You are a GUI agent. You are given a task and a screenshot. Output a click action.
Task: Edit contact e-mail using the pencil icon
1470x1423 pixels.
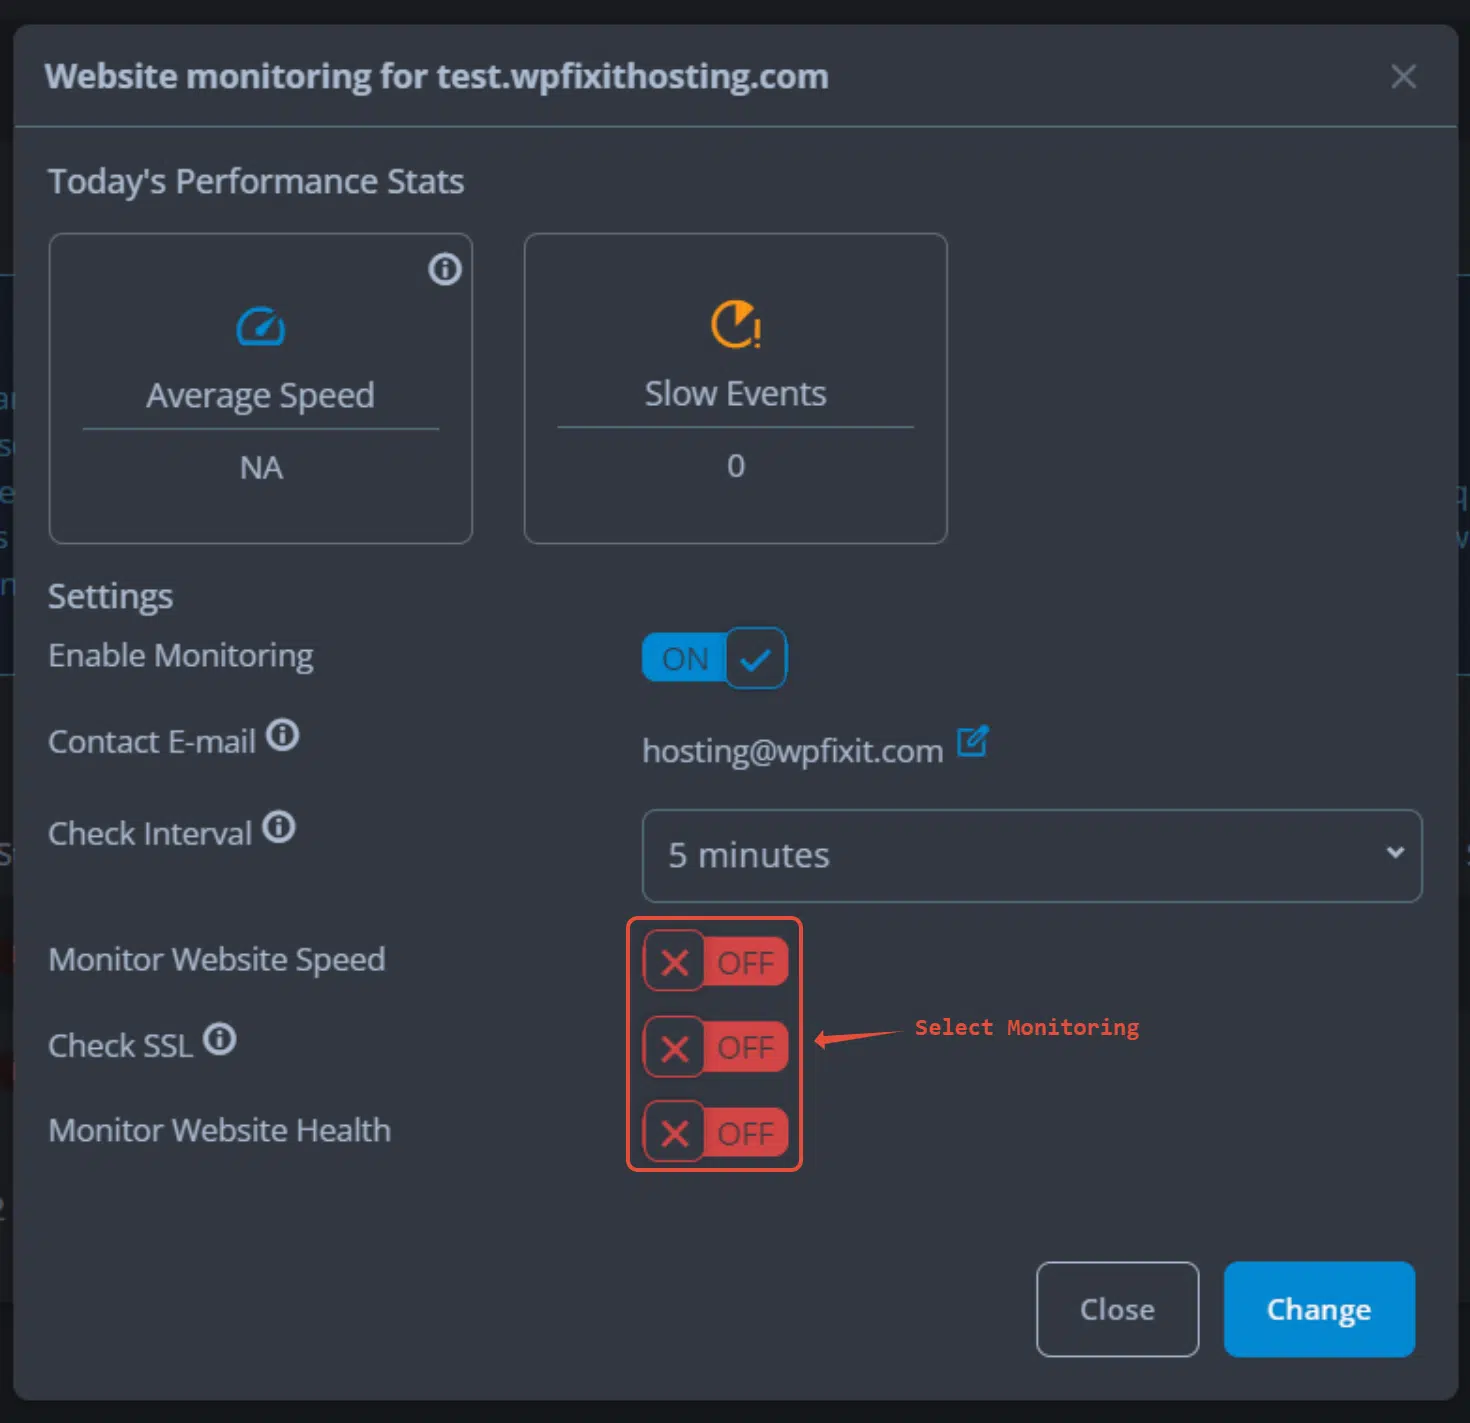(973, 741)
